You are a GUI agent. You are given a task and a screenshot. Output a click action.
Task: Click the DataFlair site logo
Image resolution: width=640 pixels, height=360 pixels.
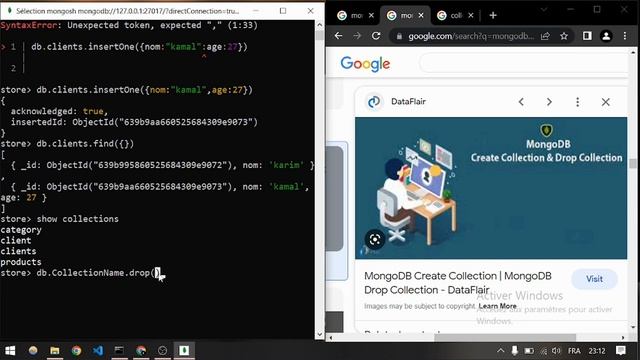point(374,102)
